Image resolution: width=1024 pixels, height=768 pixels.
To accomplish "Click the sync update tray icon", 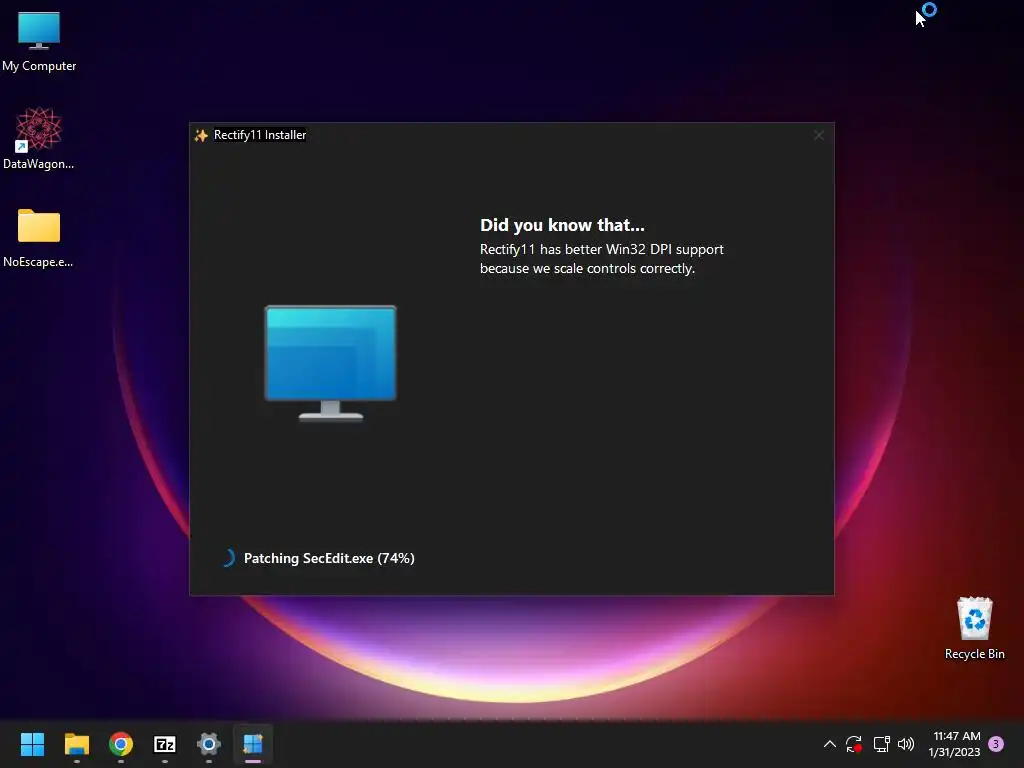I will [854, 744].
